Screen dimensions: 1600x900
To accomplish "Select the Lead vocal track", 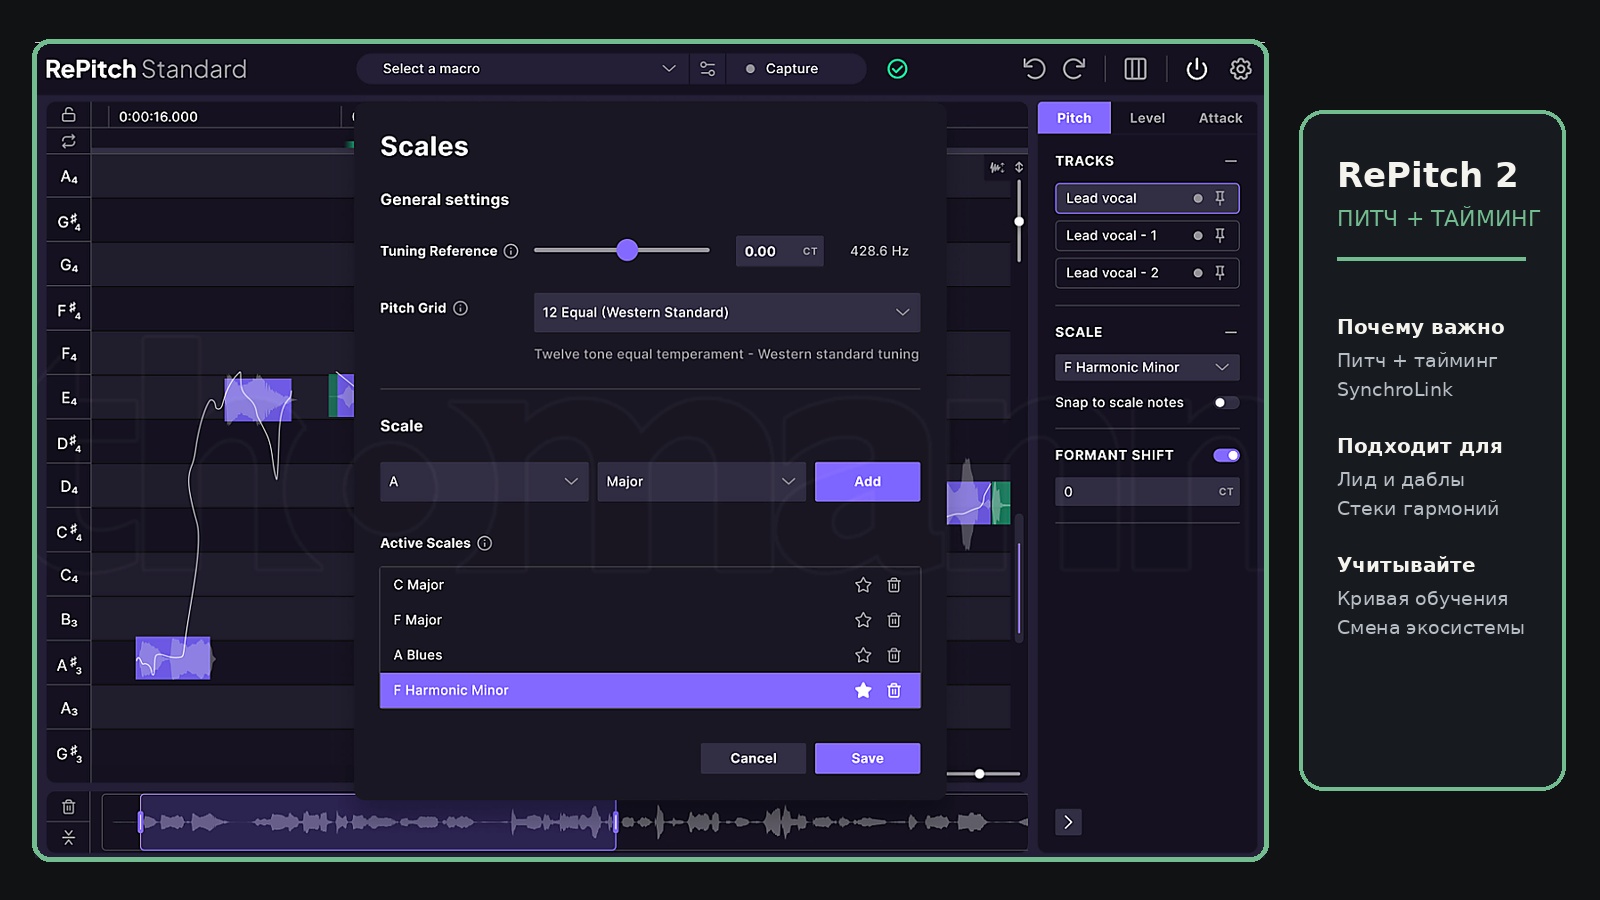I will click(x=1147, y=198).
